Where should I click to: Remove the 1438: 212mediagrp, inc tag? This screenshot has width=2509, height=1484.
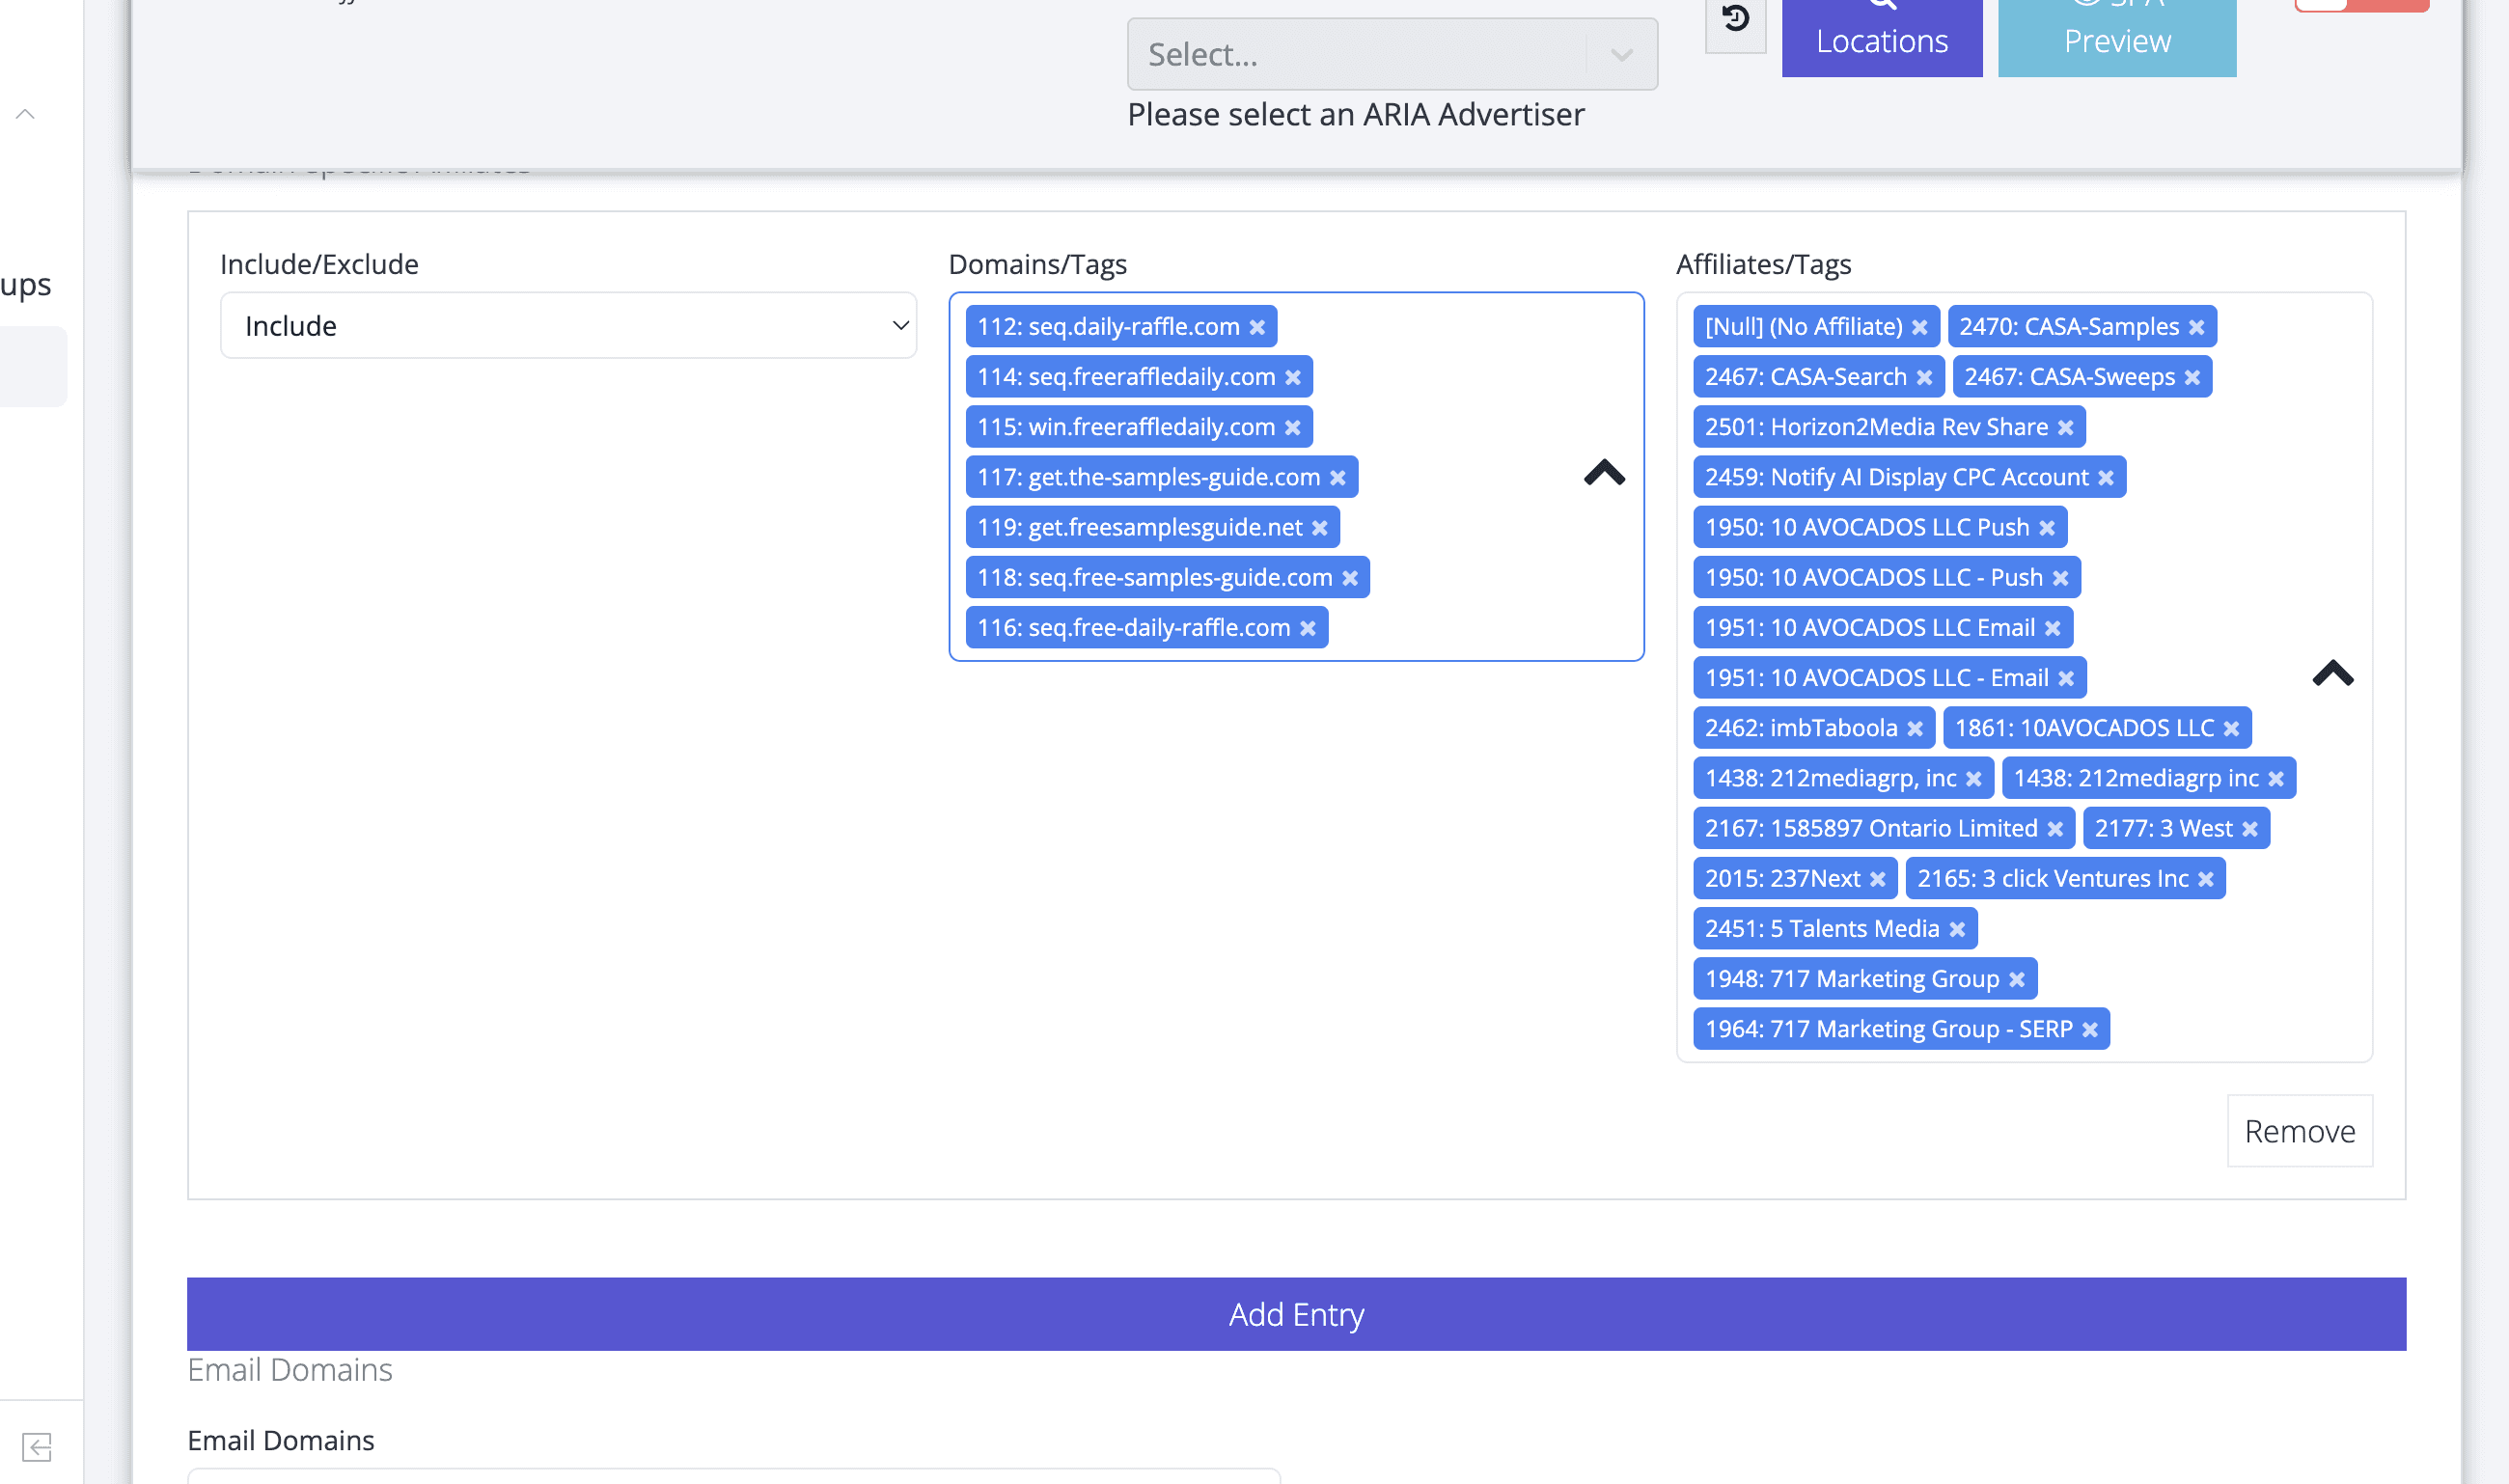coord(1974,779)
